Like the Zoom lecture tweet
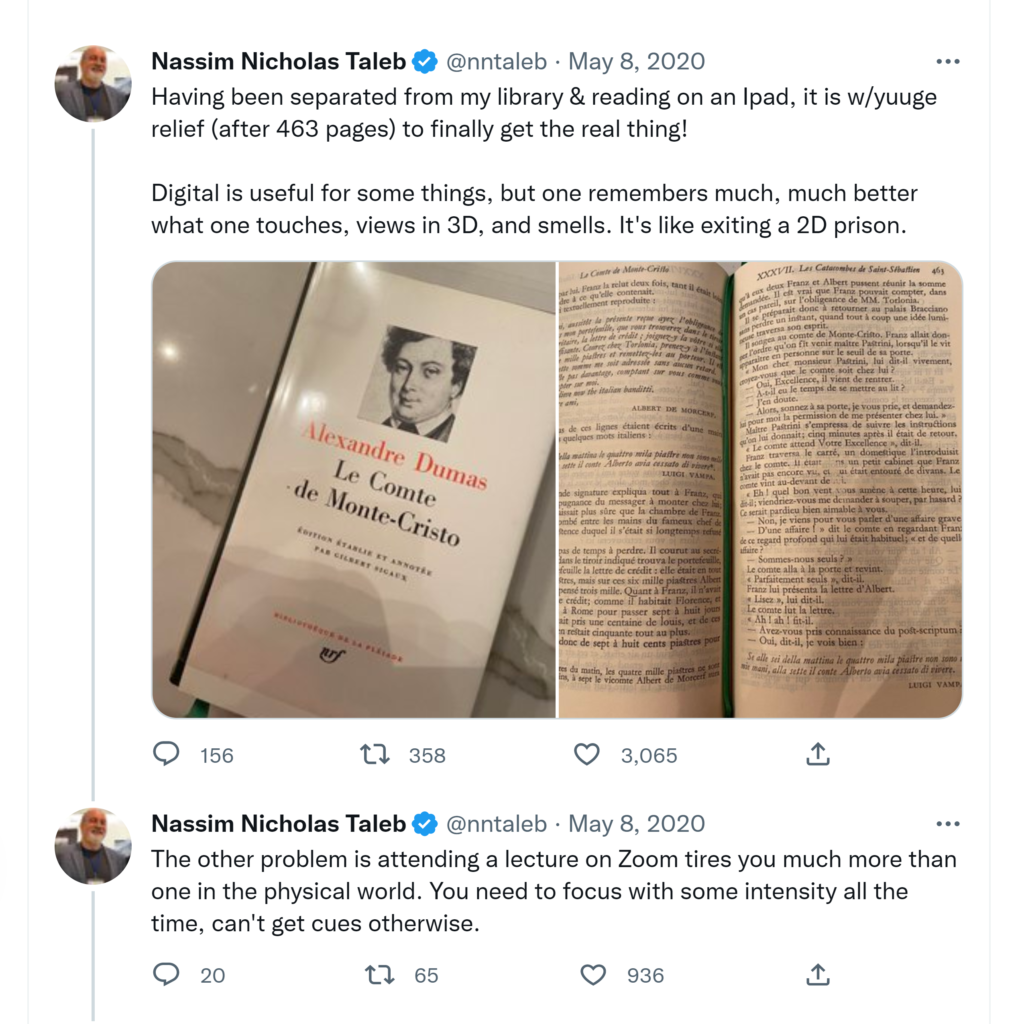The width and height of the screenshot is (1016, 1024). pyautogui.click(x=594, y=974)
